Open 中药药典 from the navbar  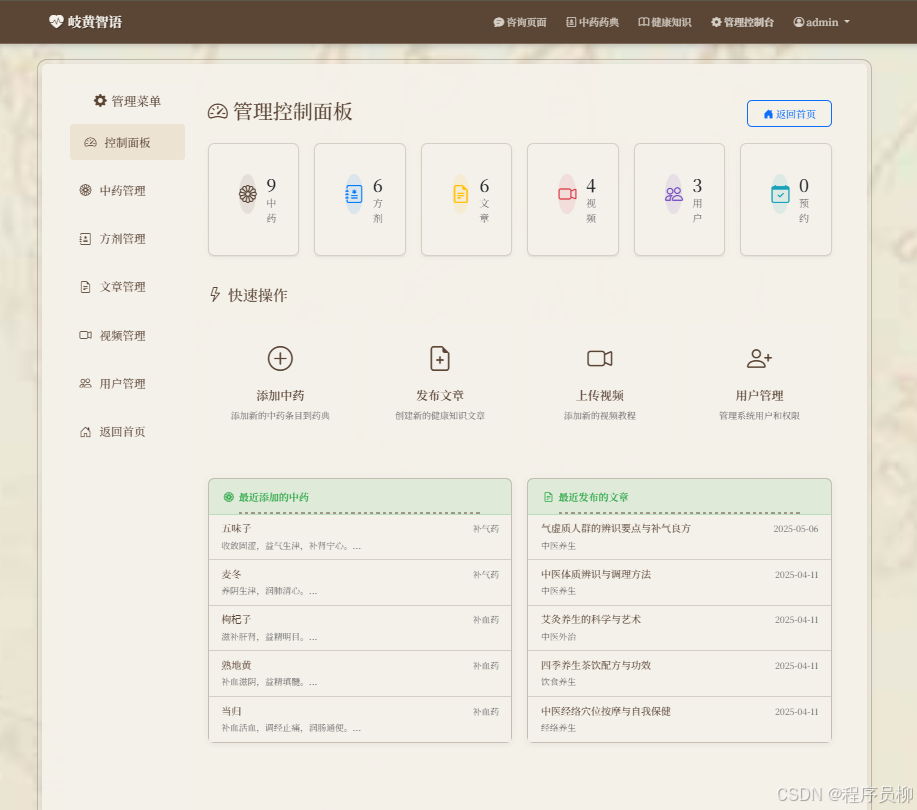591,22
